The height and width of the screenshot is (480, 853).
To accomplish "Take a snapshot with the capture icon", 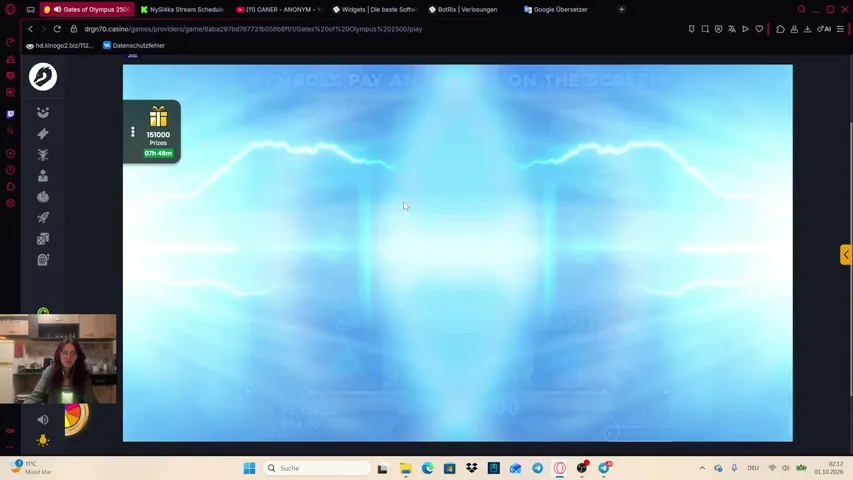I will pyautogui.click(x=705, y=29).
